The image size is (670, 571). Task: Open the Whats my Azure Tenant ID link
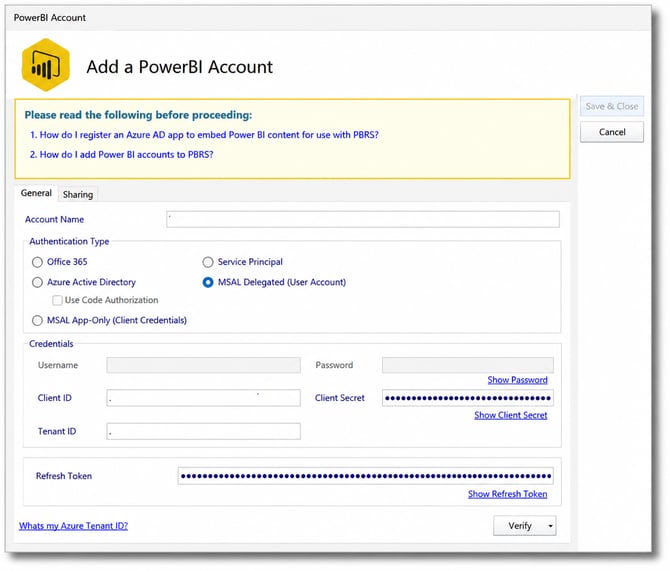click(x=73, y=526)
